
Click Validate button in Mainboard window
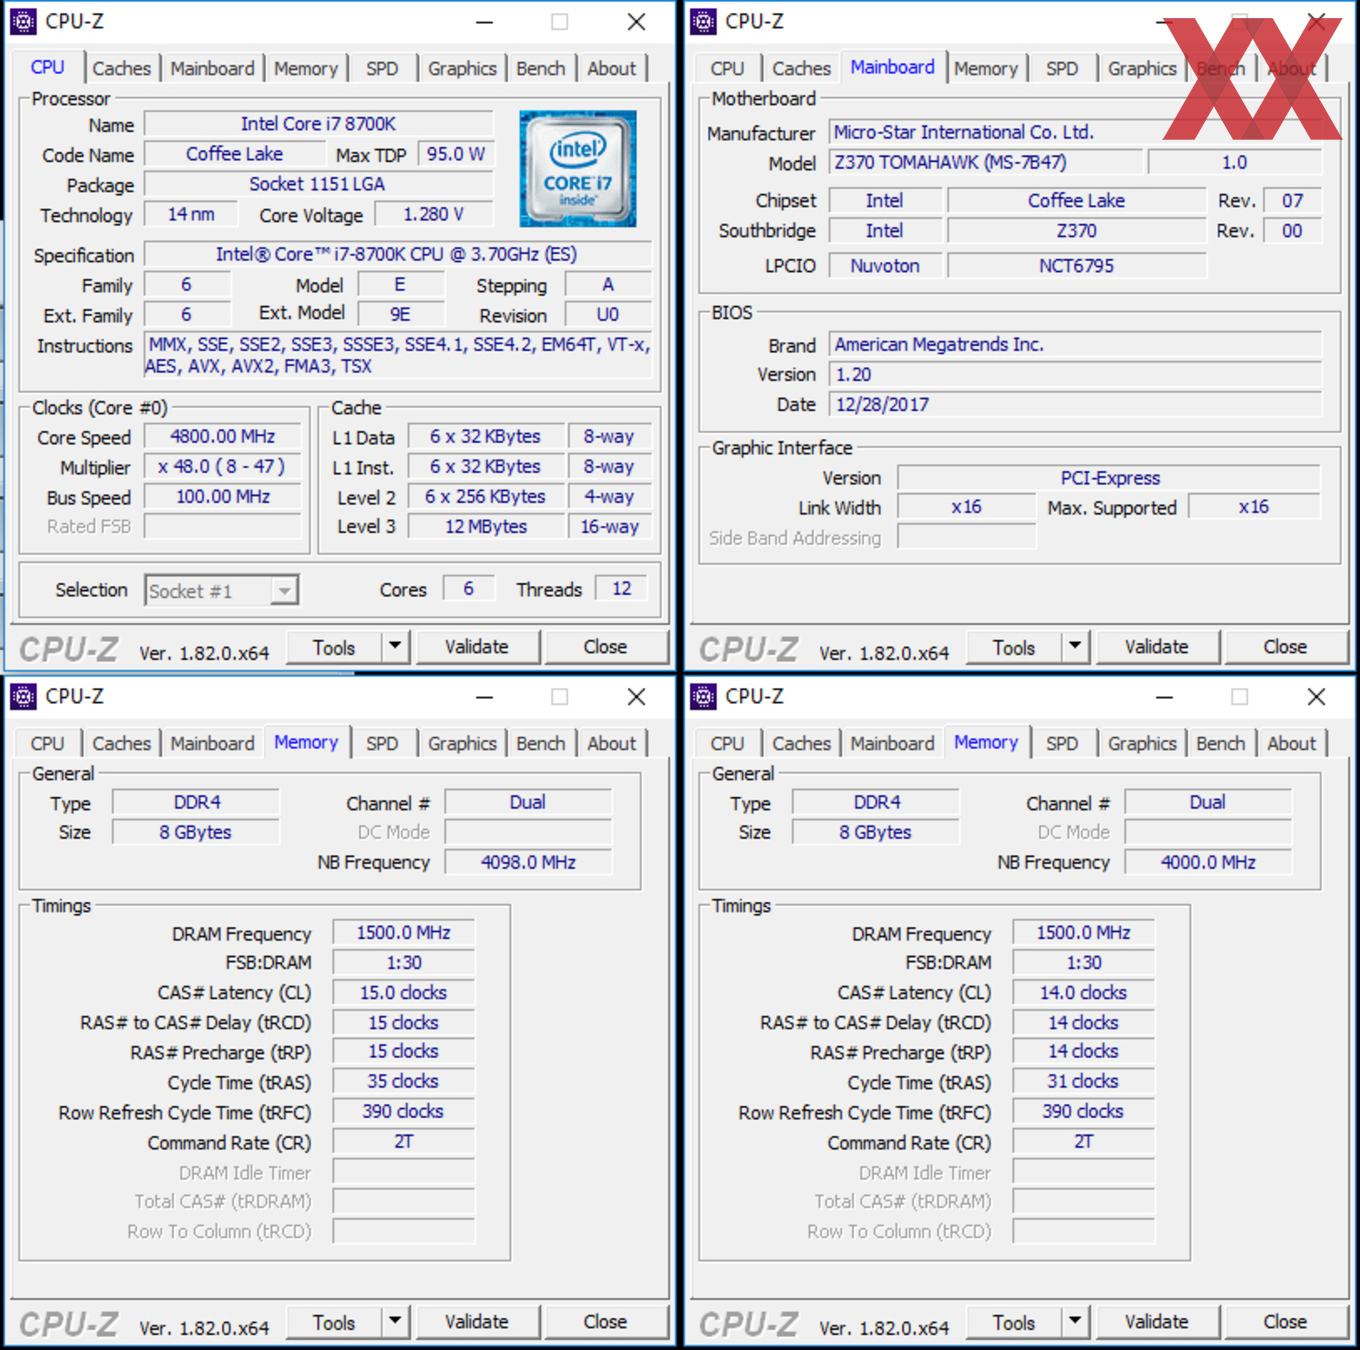1157,647
